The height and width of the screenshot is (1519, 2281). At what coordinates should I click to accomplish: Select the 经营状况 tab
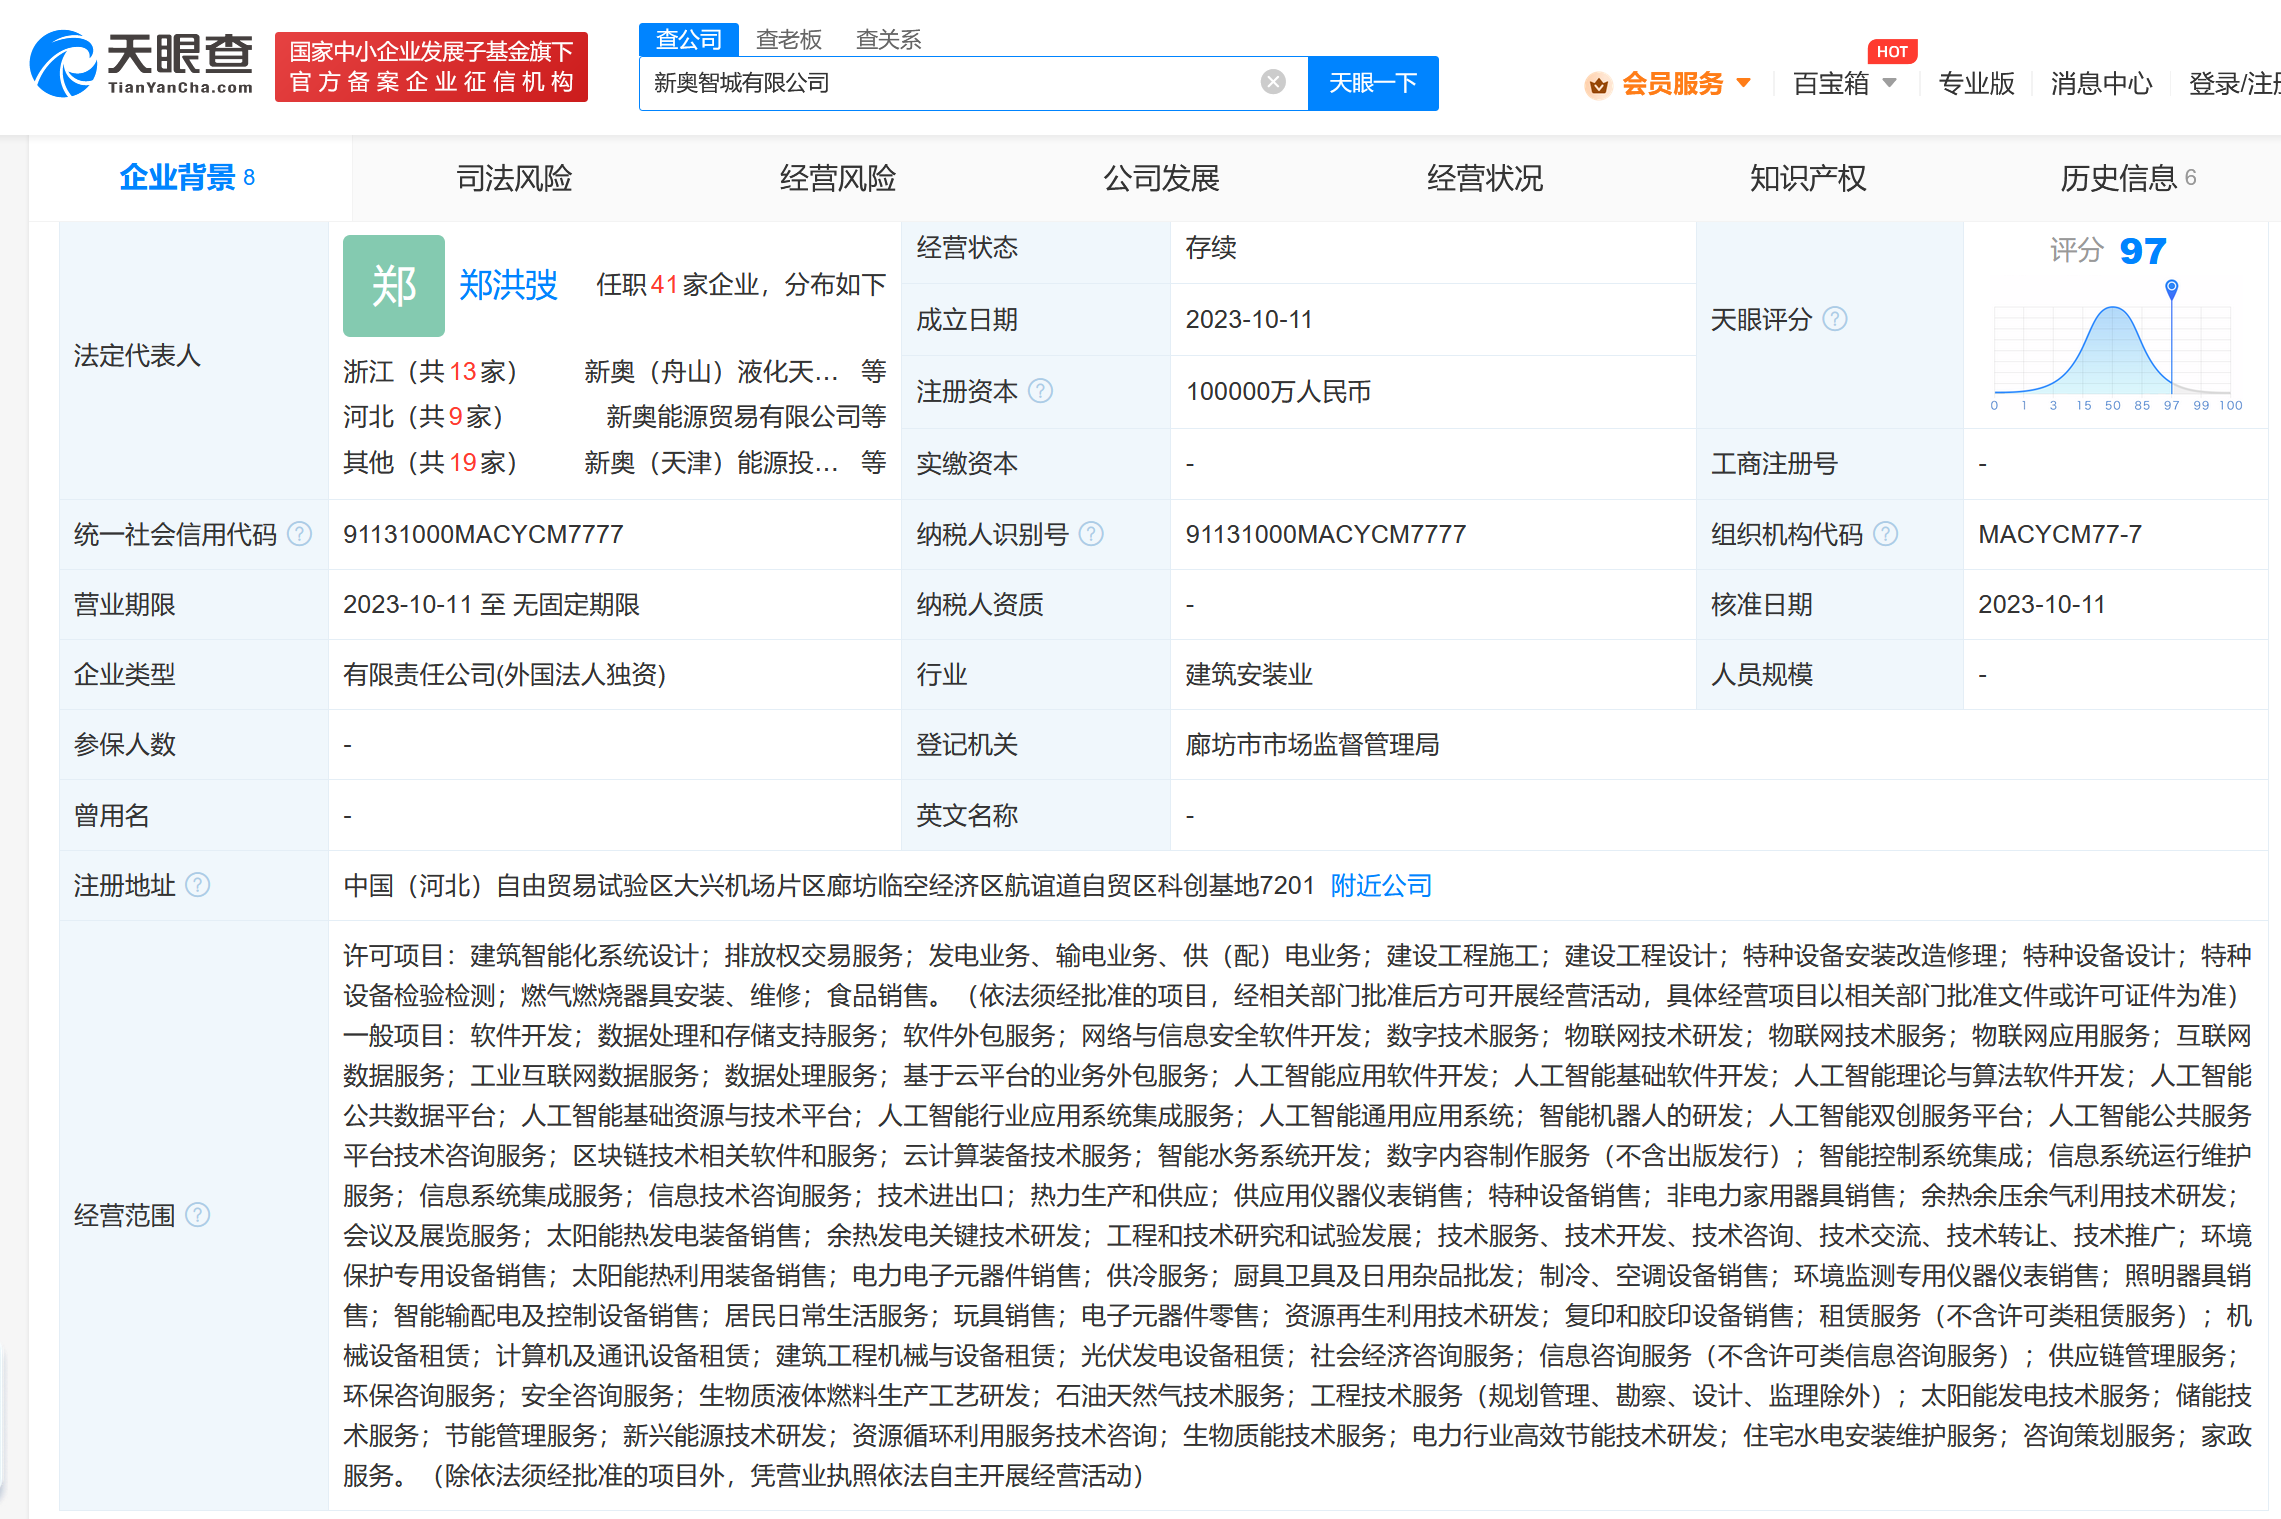pos(1485,178)
